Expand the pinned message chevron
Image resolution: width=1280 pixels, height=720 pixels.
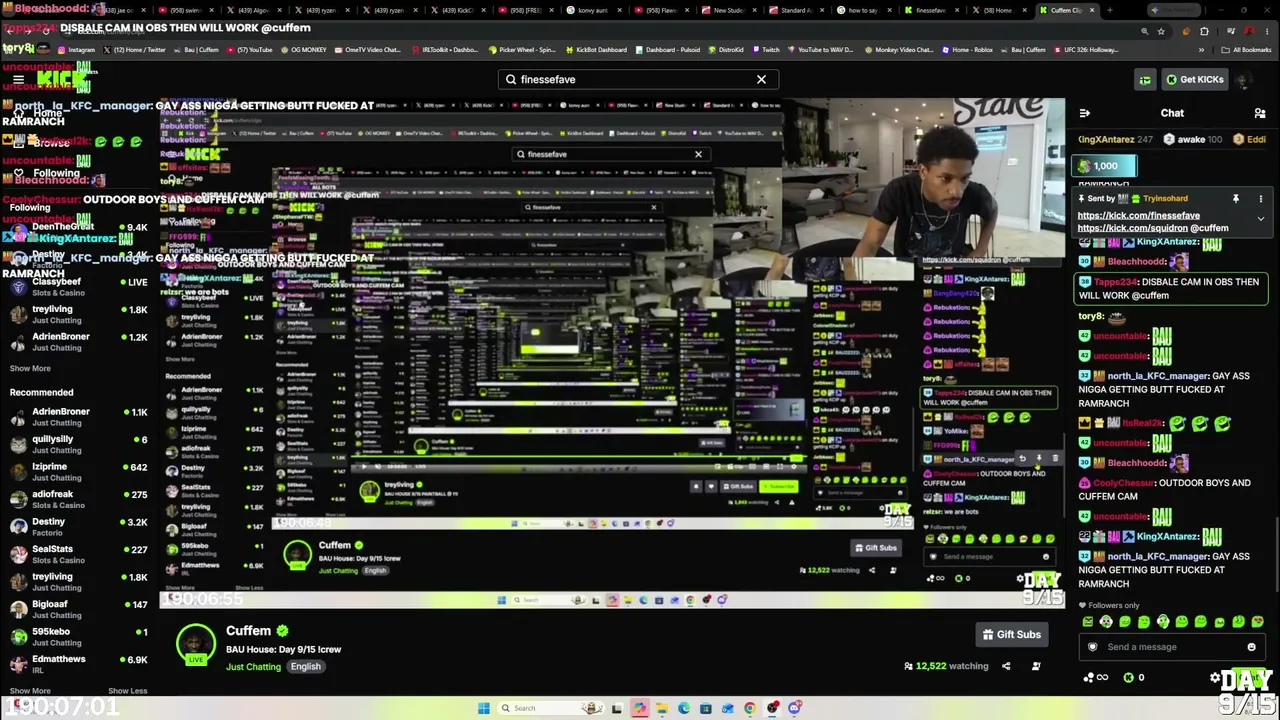pos(1261,217)
